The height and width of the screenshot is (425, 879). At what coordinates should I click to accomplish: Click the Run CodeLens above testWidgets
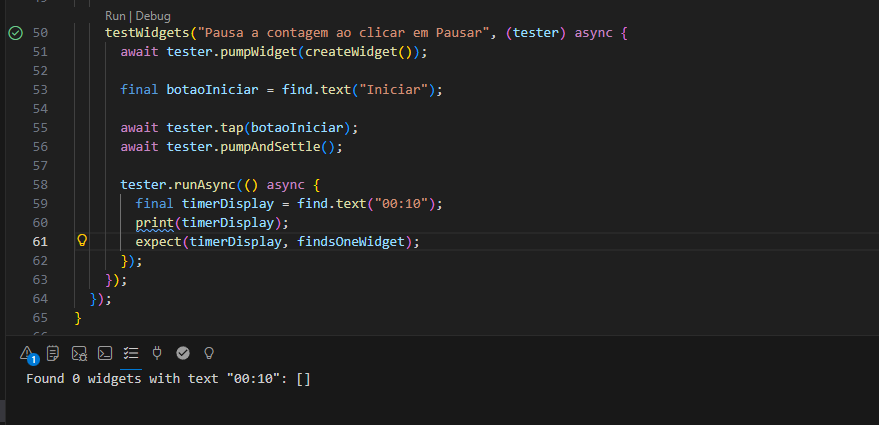tap(115, 16)
